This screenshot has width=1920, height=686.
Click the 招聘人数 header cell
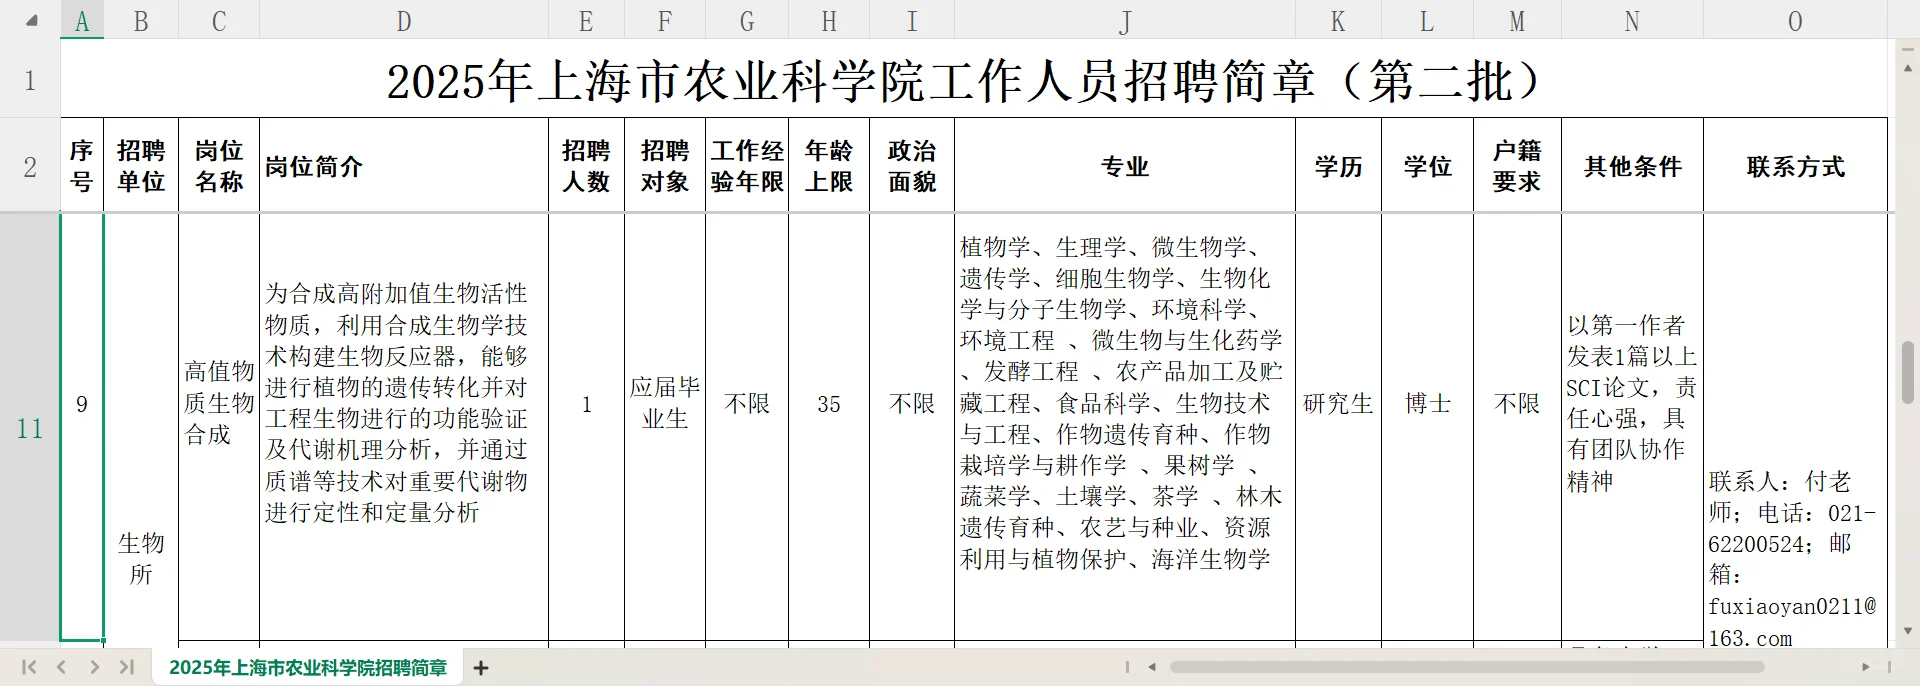[586, 166]
